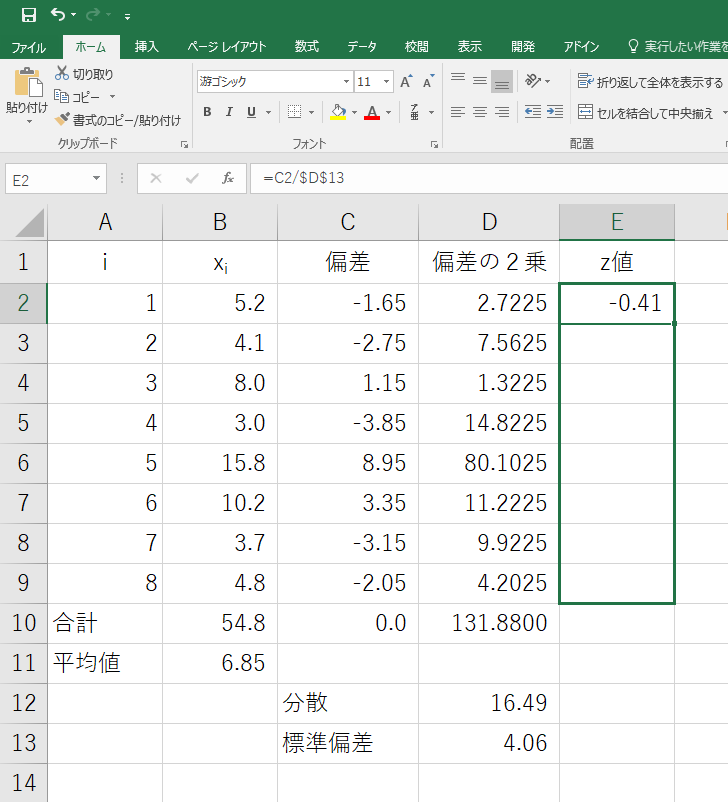The image size is (728, 802).
Task: Open the ページ レイアウト tab
Action: pos(227,47)
